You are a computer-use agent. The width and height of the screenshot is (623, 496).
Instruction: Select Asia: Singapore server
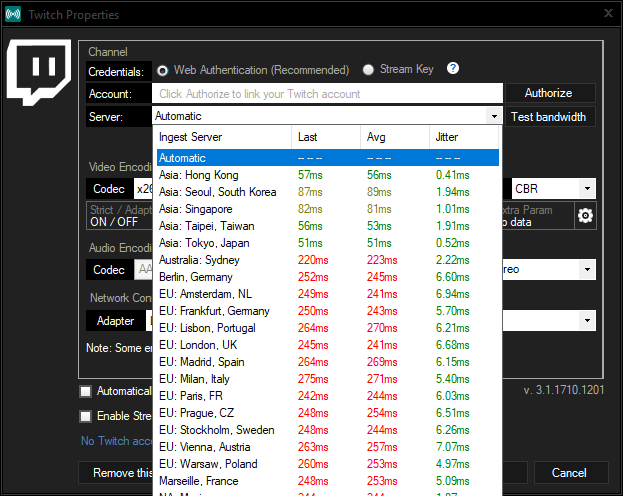328,209
